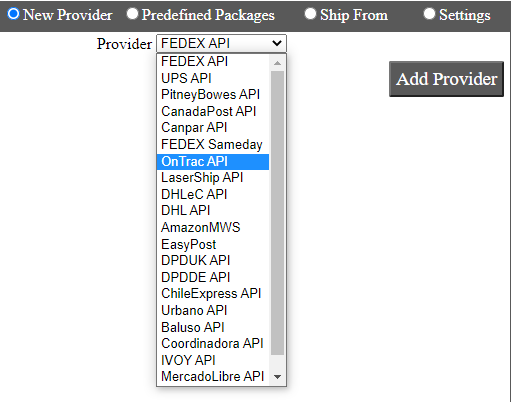517x402 pixels.
Task: Pick CanadaPost API option
Action: 213,111
